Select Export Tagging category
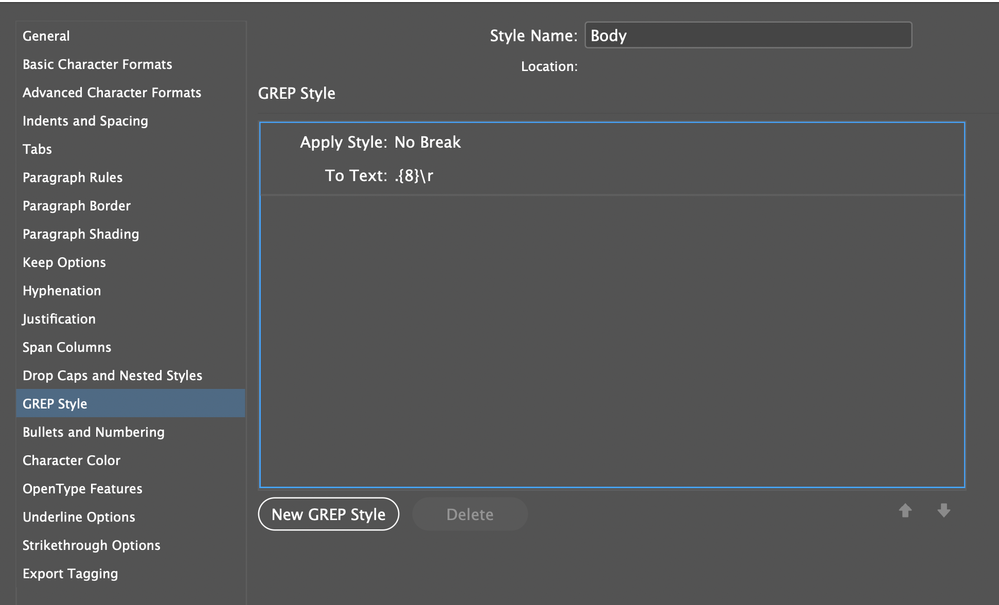This screenshot has width=999, height=605. (131, 573)
